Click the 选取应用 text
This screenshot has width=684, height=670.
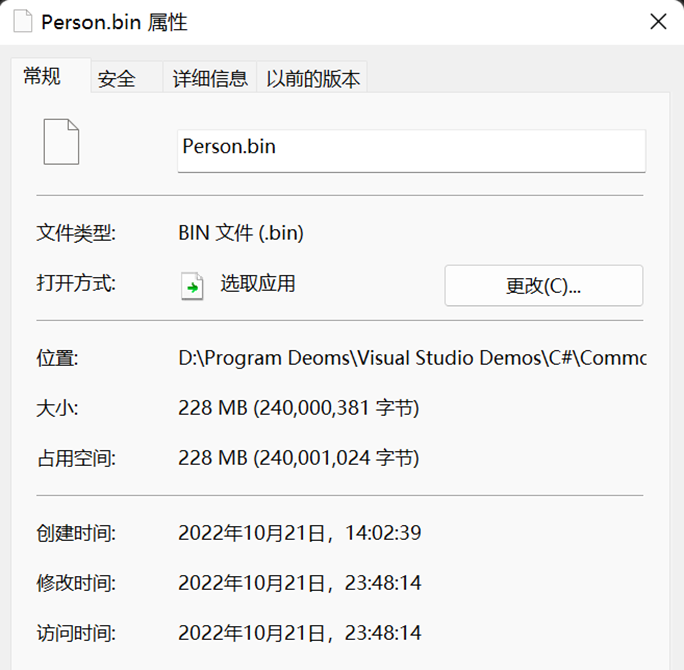coord(258,284)
